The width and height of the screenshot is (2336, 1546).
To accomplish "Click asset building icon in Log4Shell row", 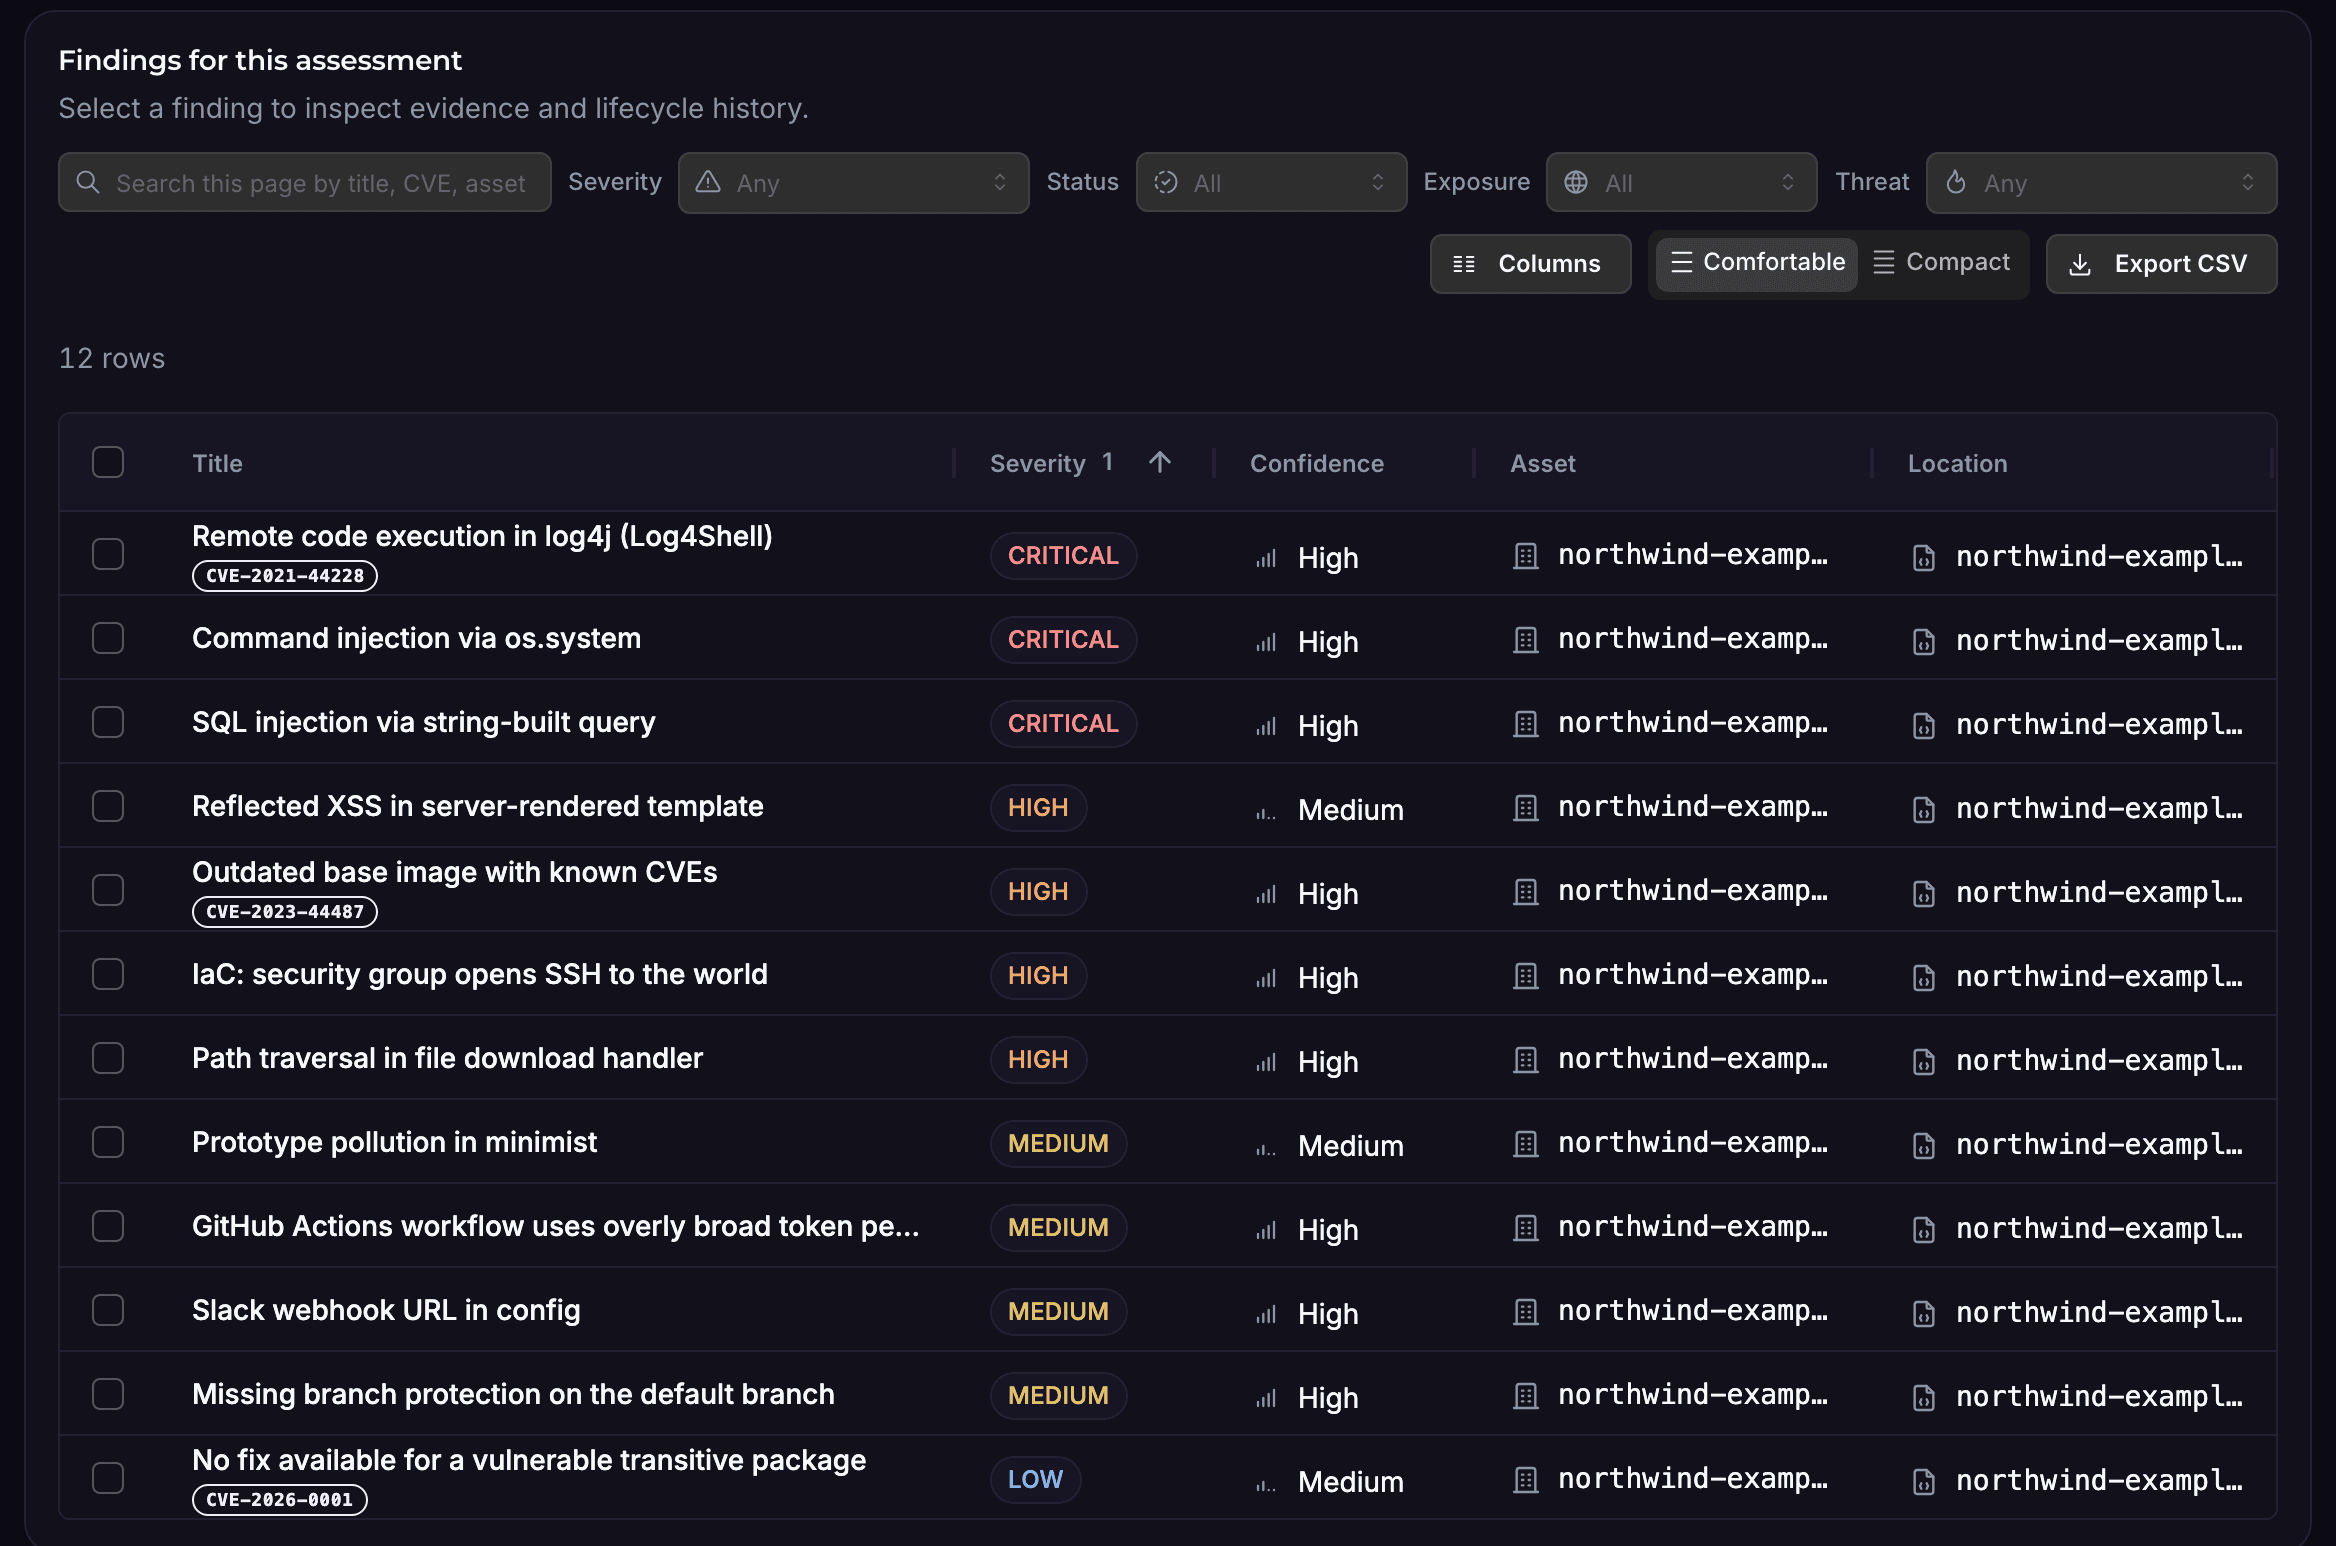I will [1526, 556].
